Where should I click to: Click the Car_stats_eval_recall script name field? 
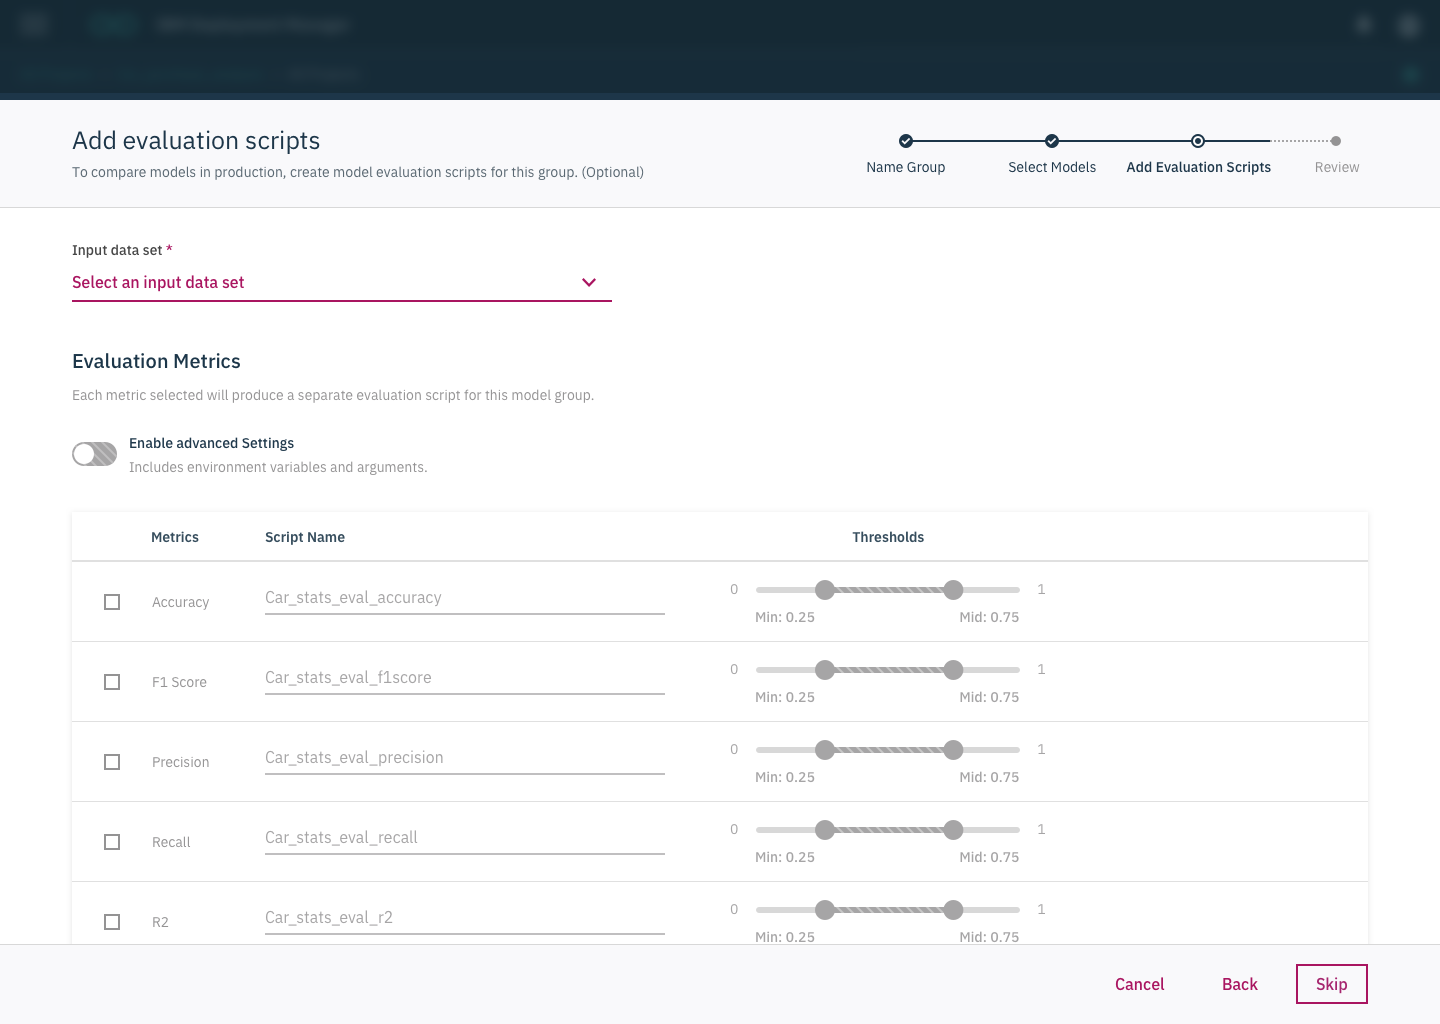[x=465, y=838]
